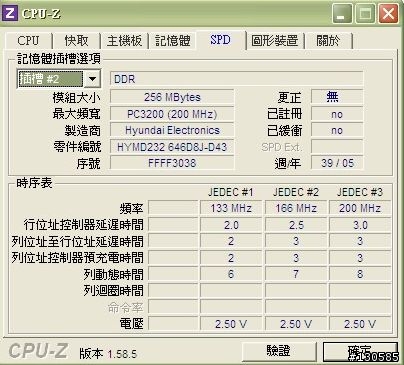
Task: Click serial number FFFF3038
Action: [x=172, y=163]
